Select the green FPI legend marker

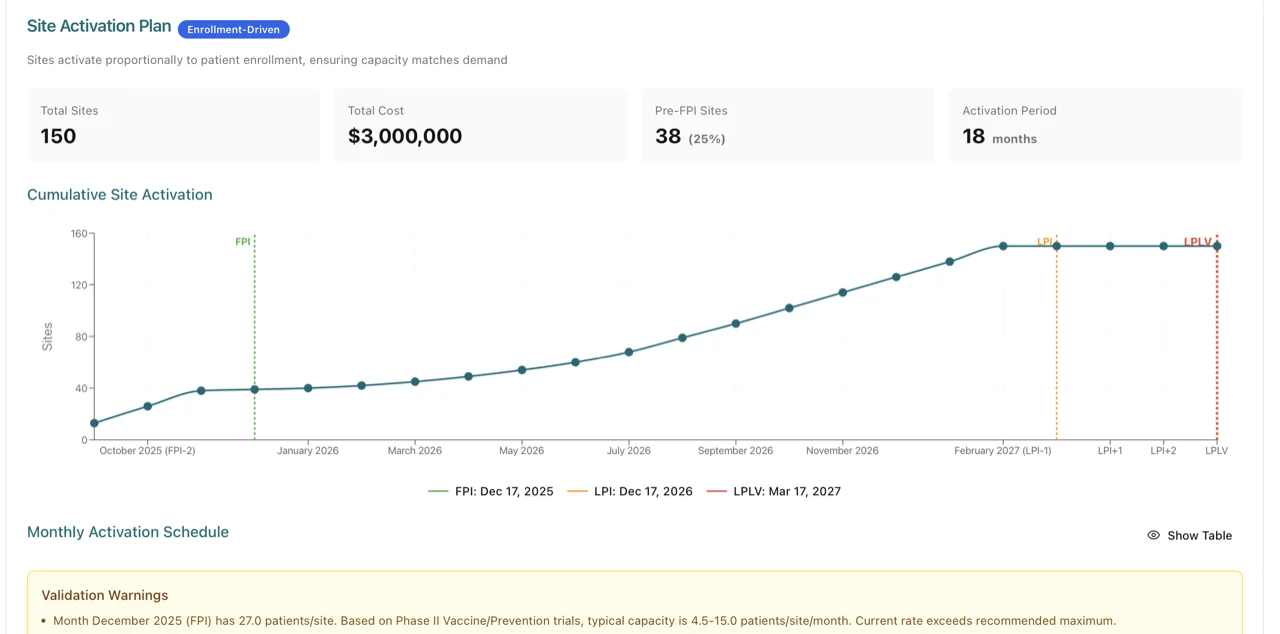pos(436,491)
